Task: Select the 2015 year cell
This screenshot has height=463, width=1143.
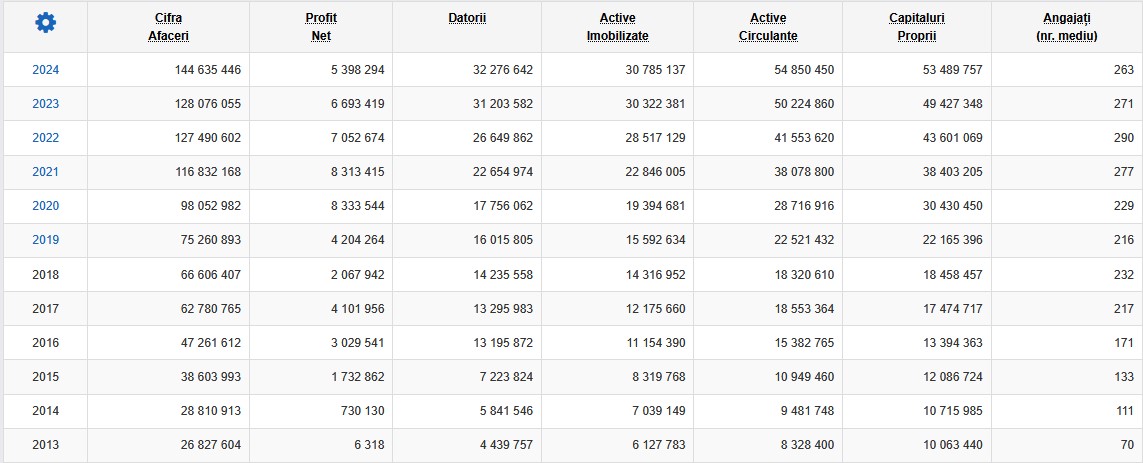Action: 45,377
